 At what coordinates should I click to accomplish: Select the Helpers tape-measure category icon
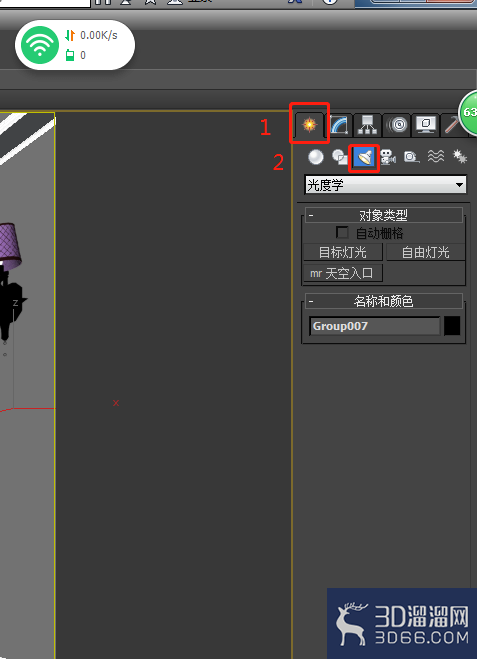[x=411, y=157]
